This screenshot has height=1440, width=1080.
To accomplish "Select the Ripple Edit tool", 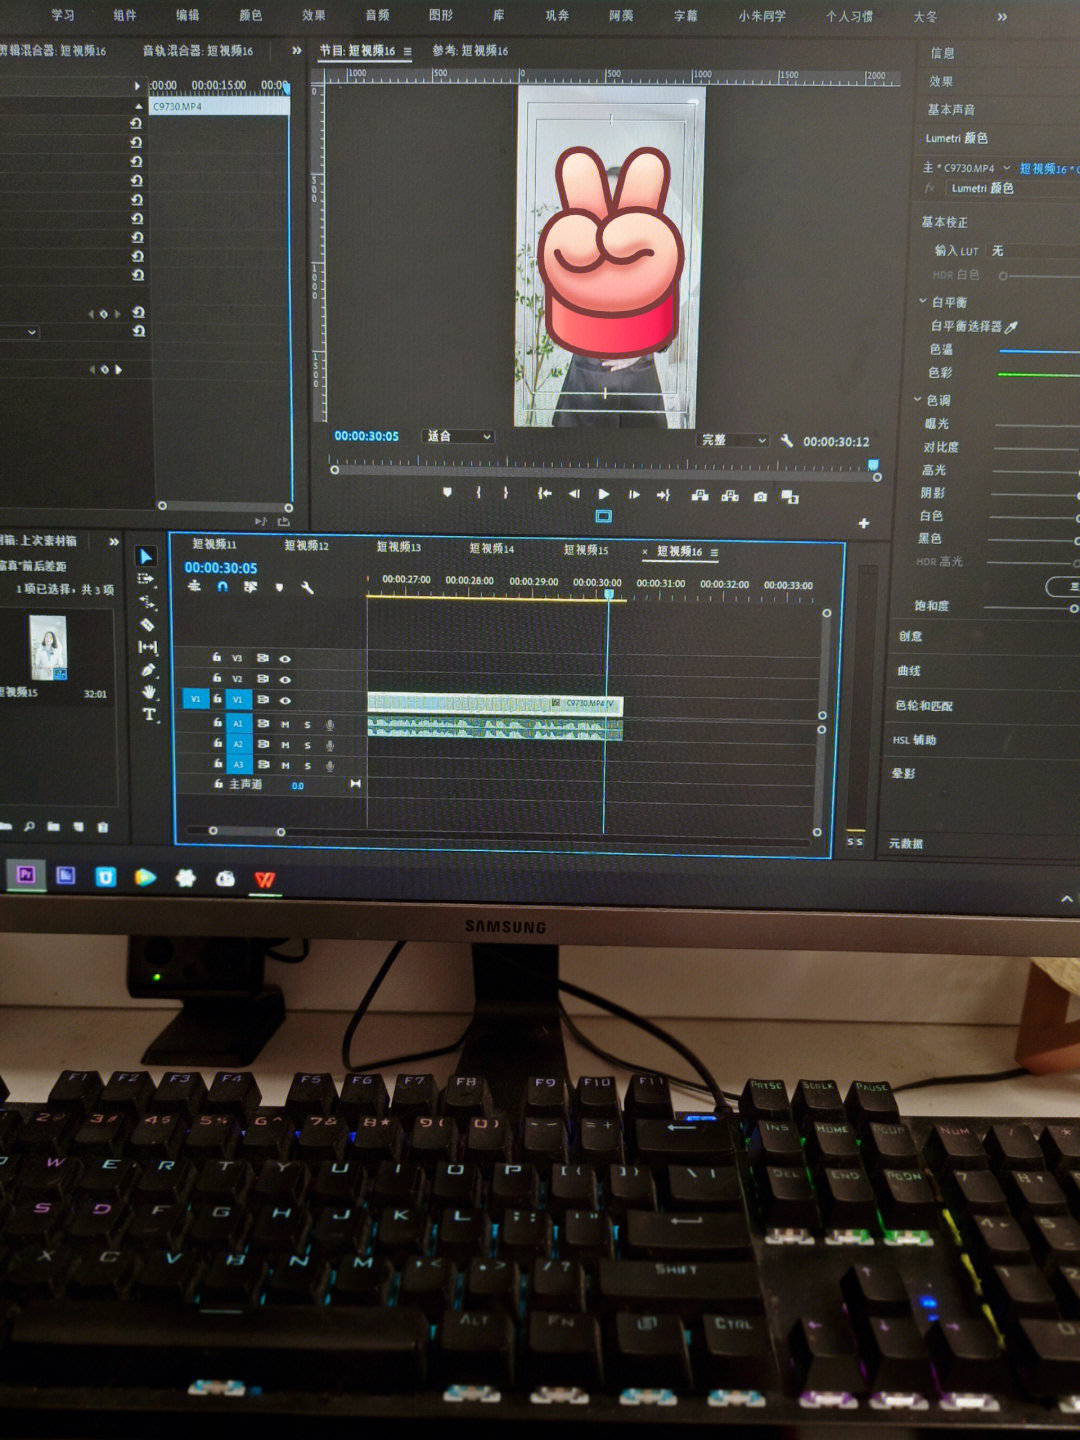I will (x=148, y=602).
